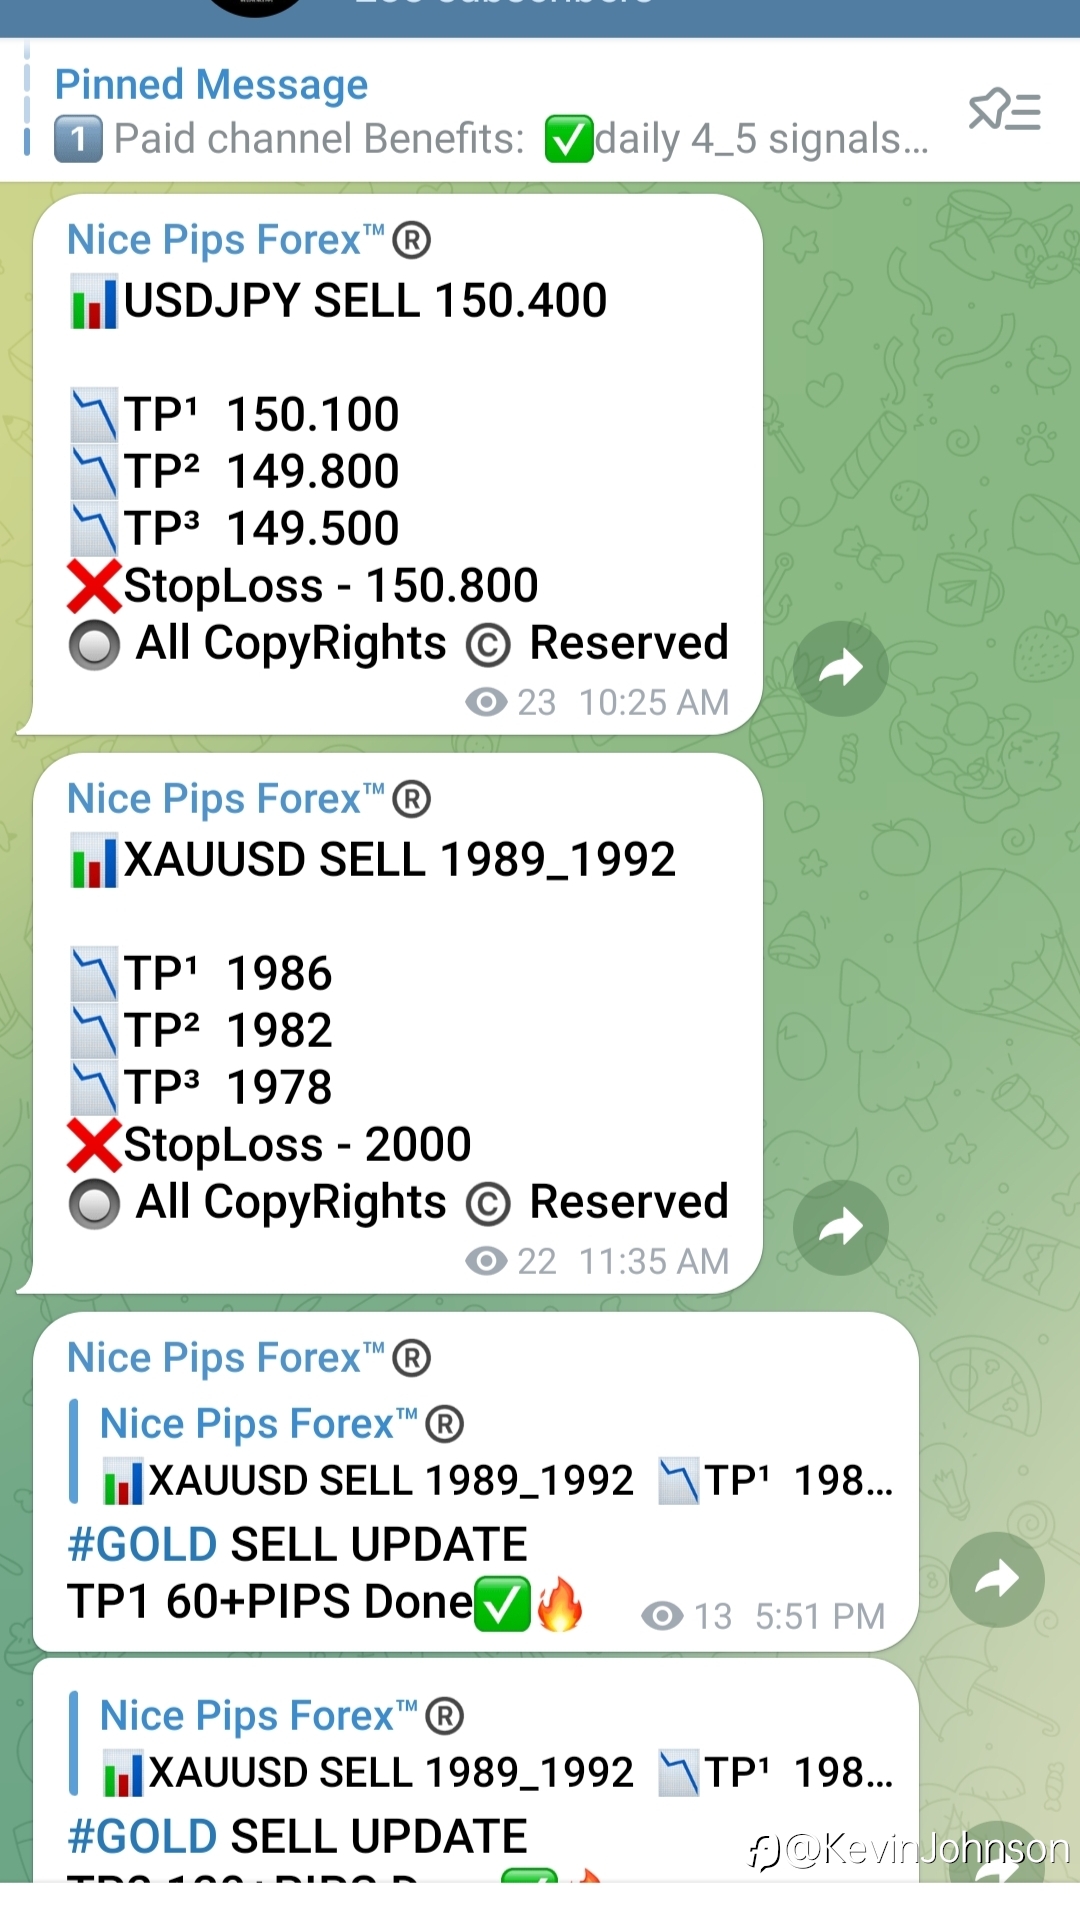Tap the 10:25 AM timestamp

pos(654,702)
